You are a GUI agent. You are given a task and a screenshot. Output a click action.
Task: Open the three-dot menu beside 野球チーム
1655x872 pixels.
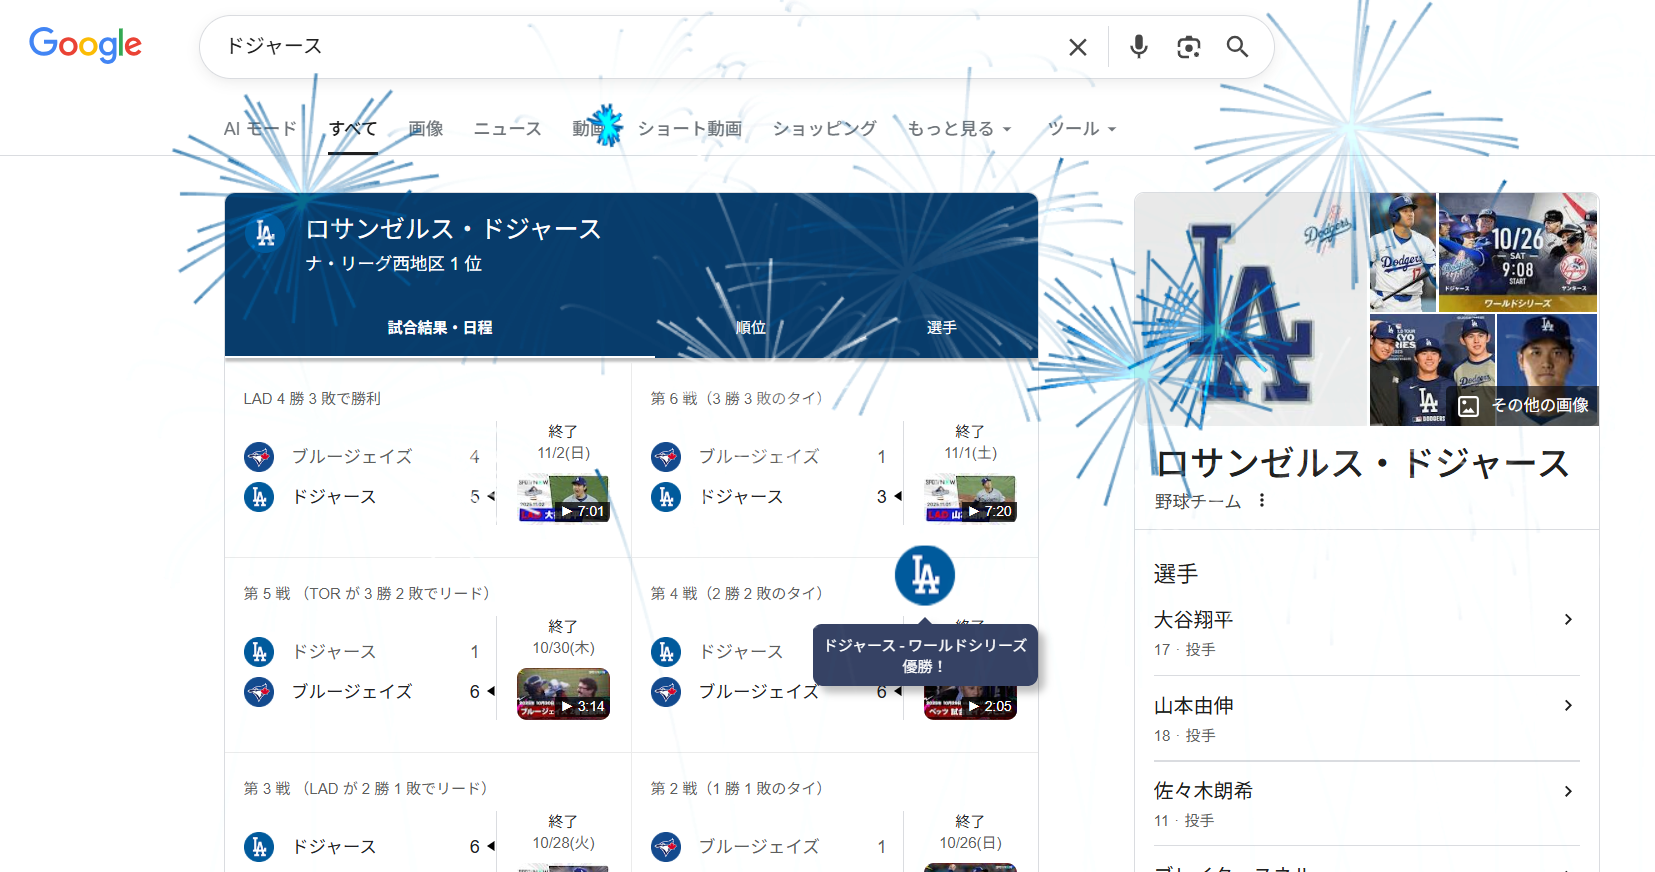click(x=1262, y=501)
